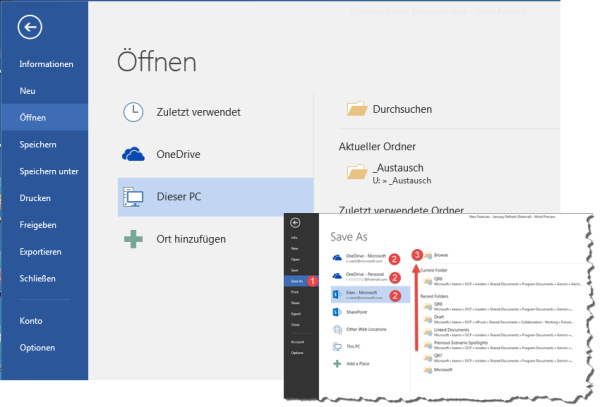
Task: Click Schließen in the blue sidebar
Action: (38, 278)
